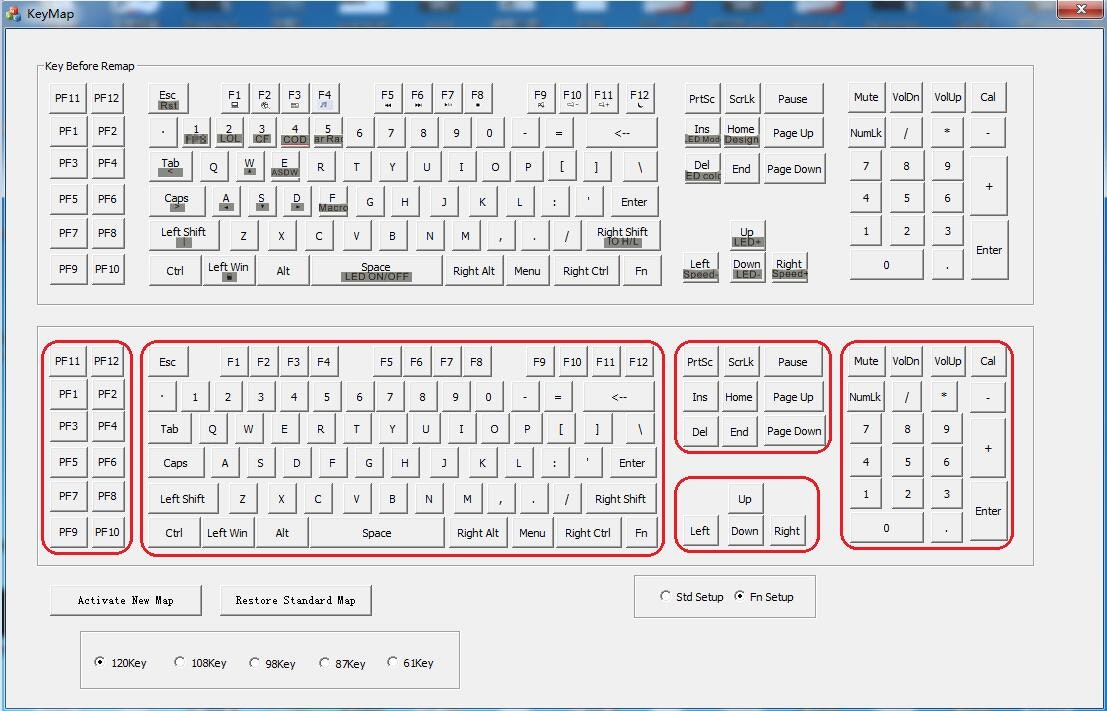
Task: Click the Esc key marked Rst
Action: coord(168,99)
